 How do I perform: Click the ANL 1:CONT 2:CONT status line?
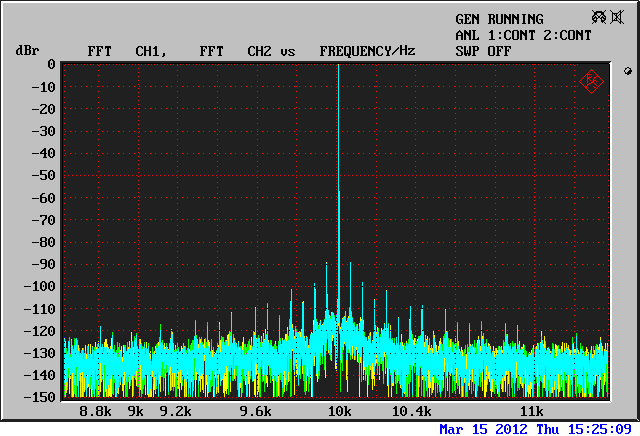tap(523, 36)
